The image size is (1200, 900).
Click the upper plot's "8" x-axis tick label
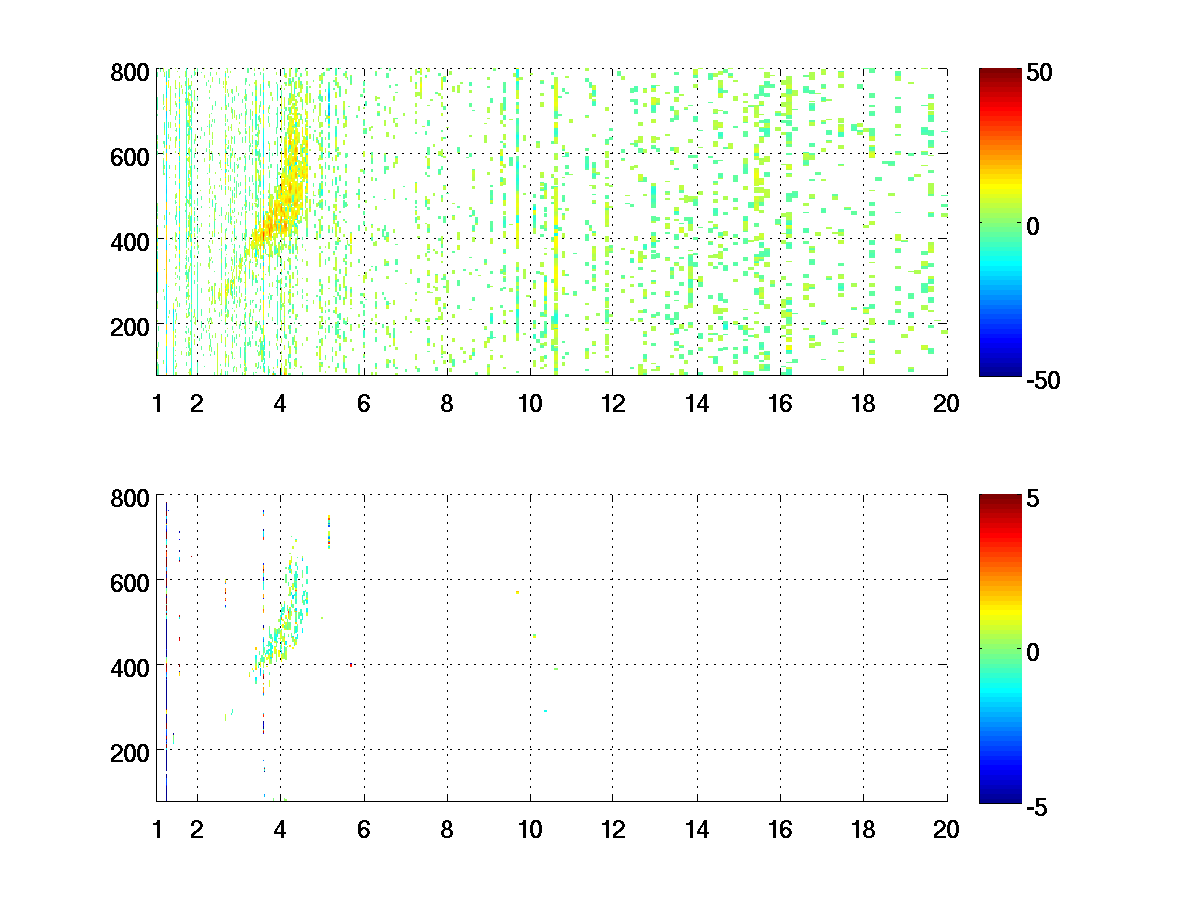[447, 404]
